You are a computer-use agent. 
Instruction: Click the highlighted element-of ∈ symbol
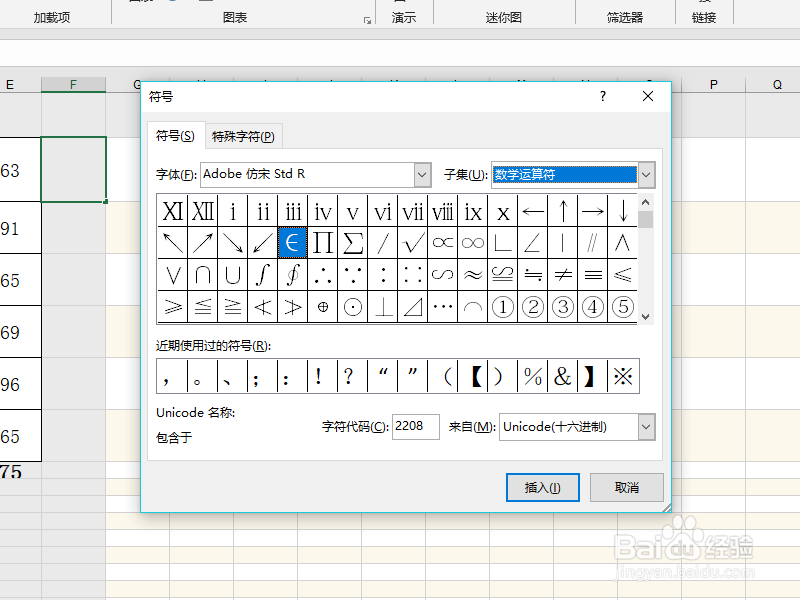(292, 241)
